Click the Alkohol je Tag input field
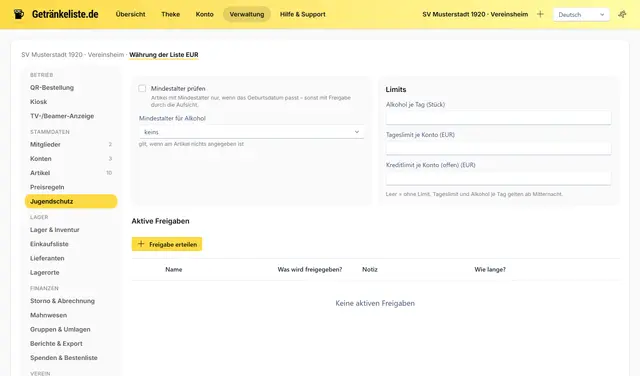 coord(498,118)
